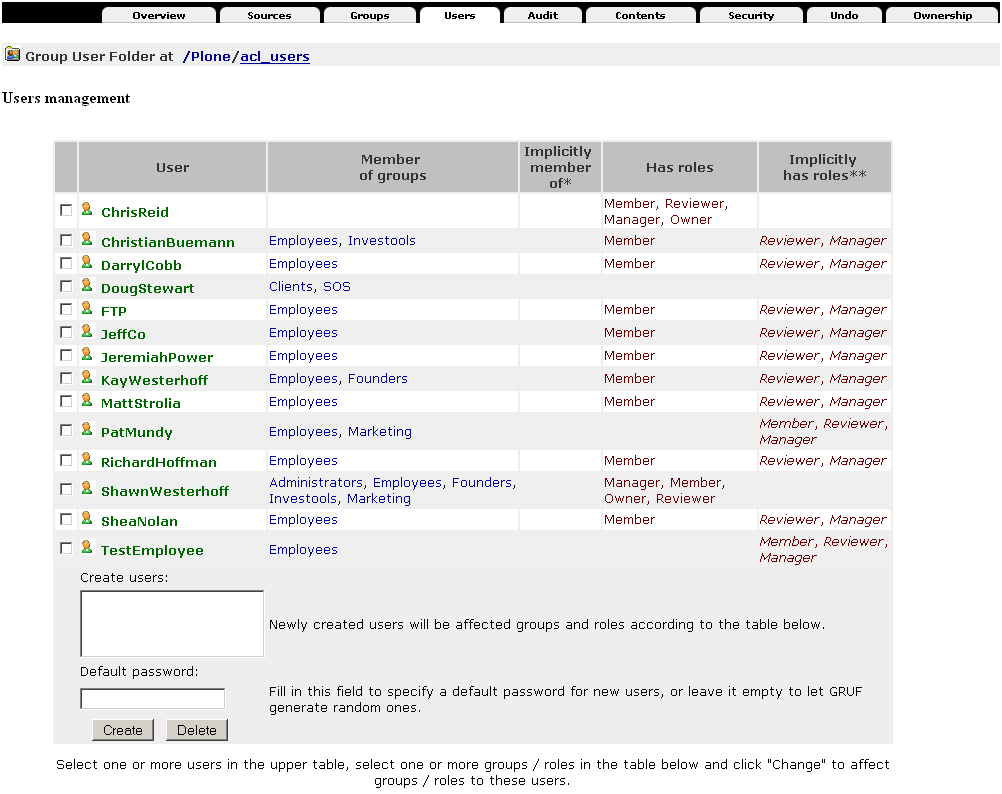Check the box for ChristianBuemann
Viewport: 1002px width, 794px height.
pyautogui.click(x=66, y=241)
